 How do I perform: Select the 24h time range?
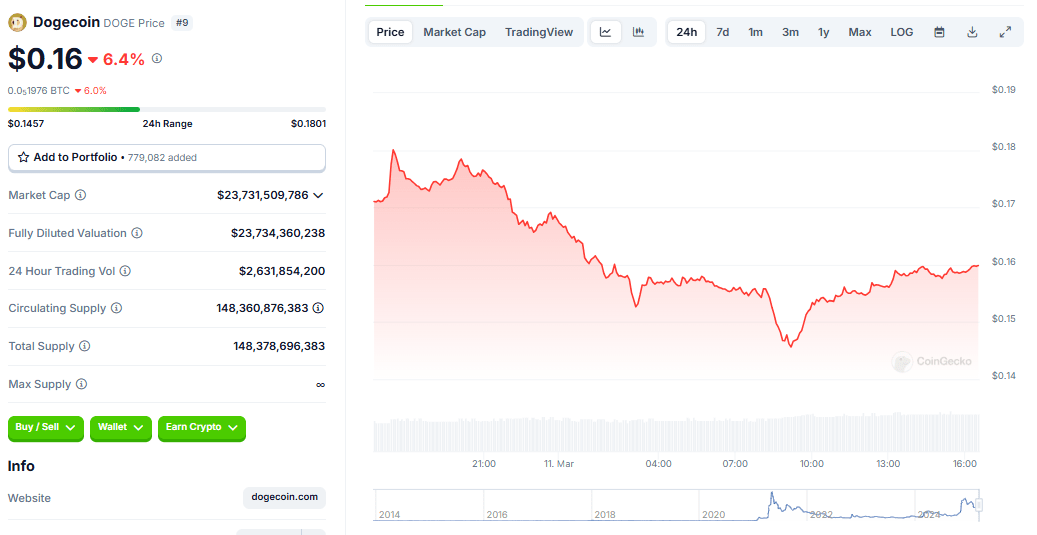click(x=686, y=32)
